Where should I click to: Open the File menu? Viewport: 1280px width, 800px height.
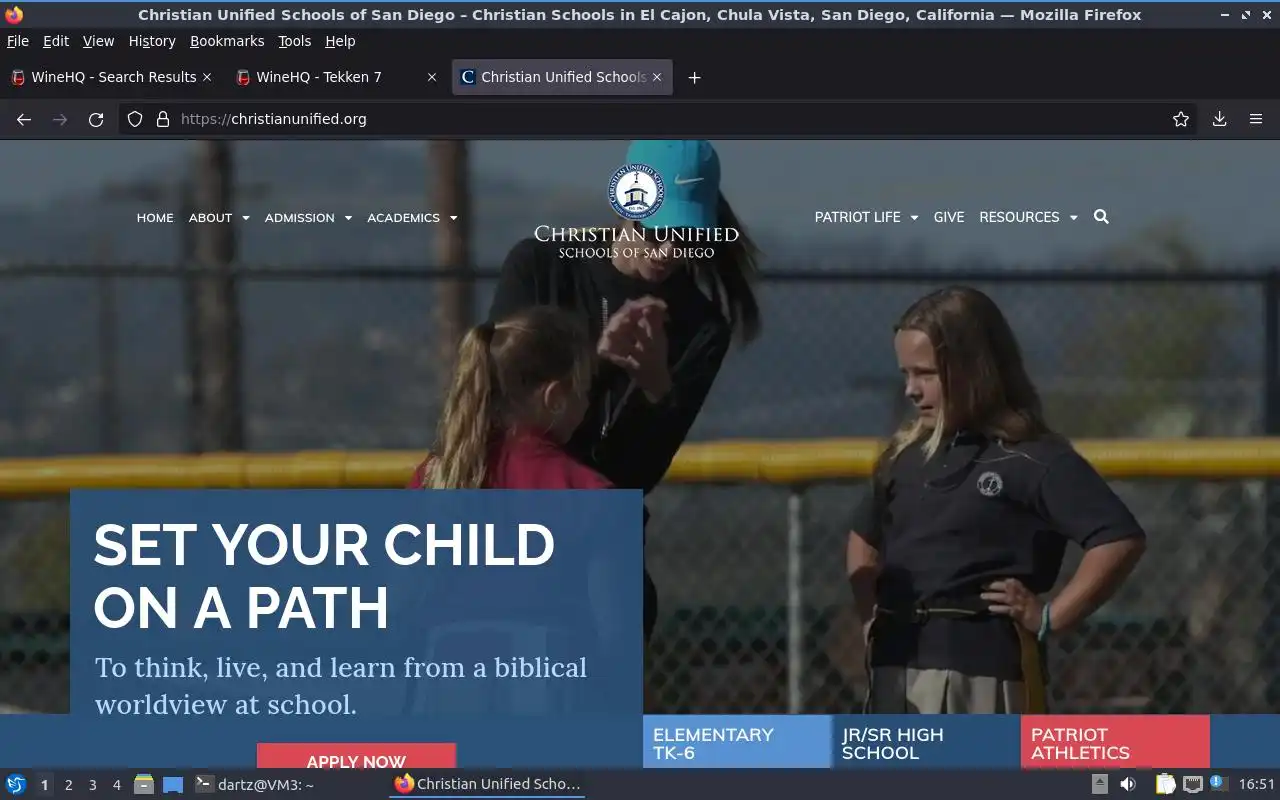(18, 41)
